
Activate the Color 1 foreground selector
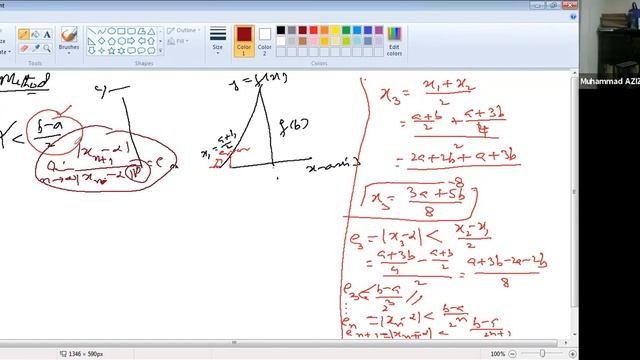click(244, 41)
